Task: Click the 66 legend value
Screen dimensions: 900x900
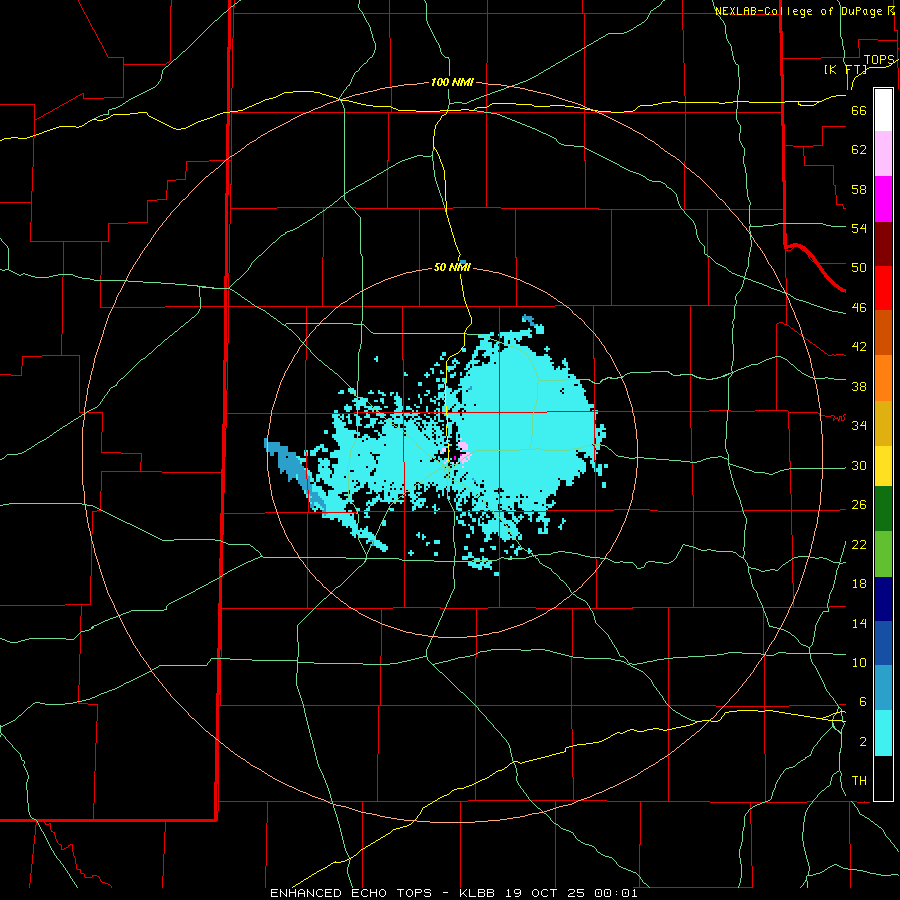Action: pyautogui.click(x=859, y=110)
